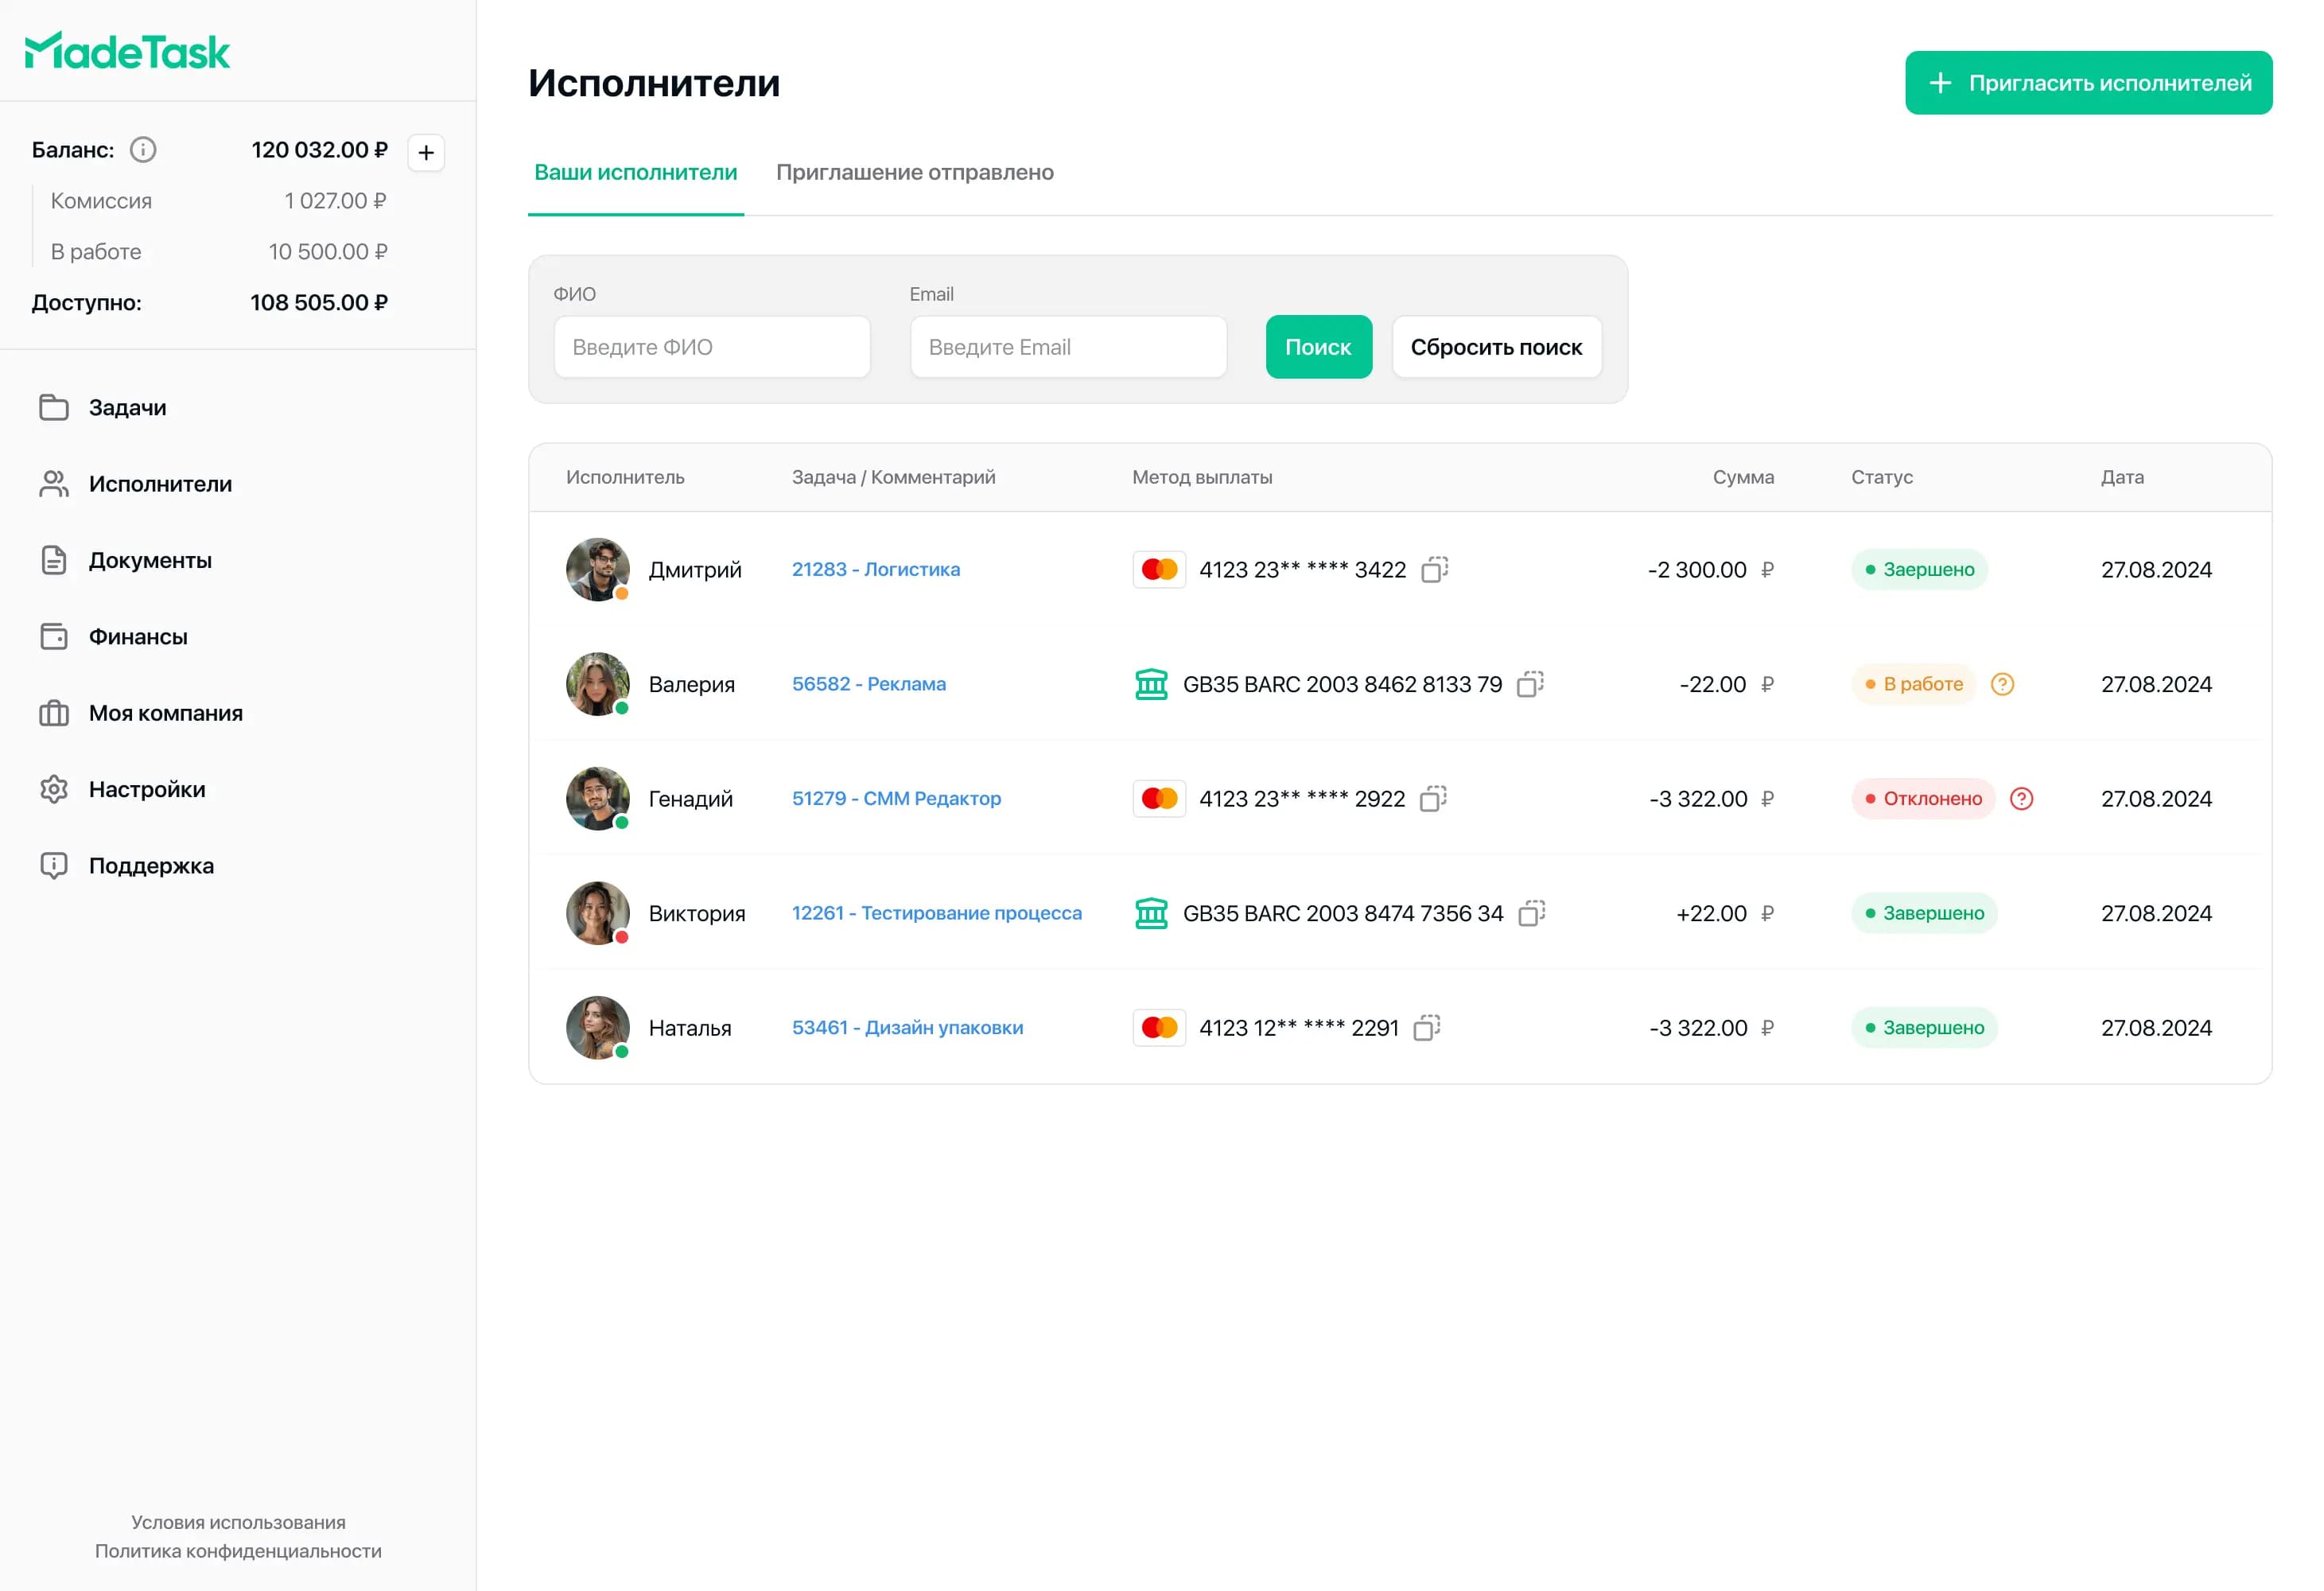
Task: Click Валерия's avatar thumbnail
Action: [x=597, y=684]
